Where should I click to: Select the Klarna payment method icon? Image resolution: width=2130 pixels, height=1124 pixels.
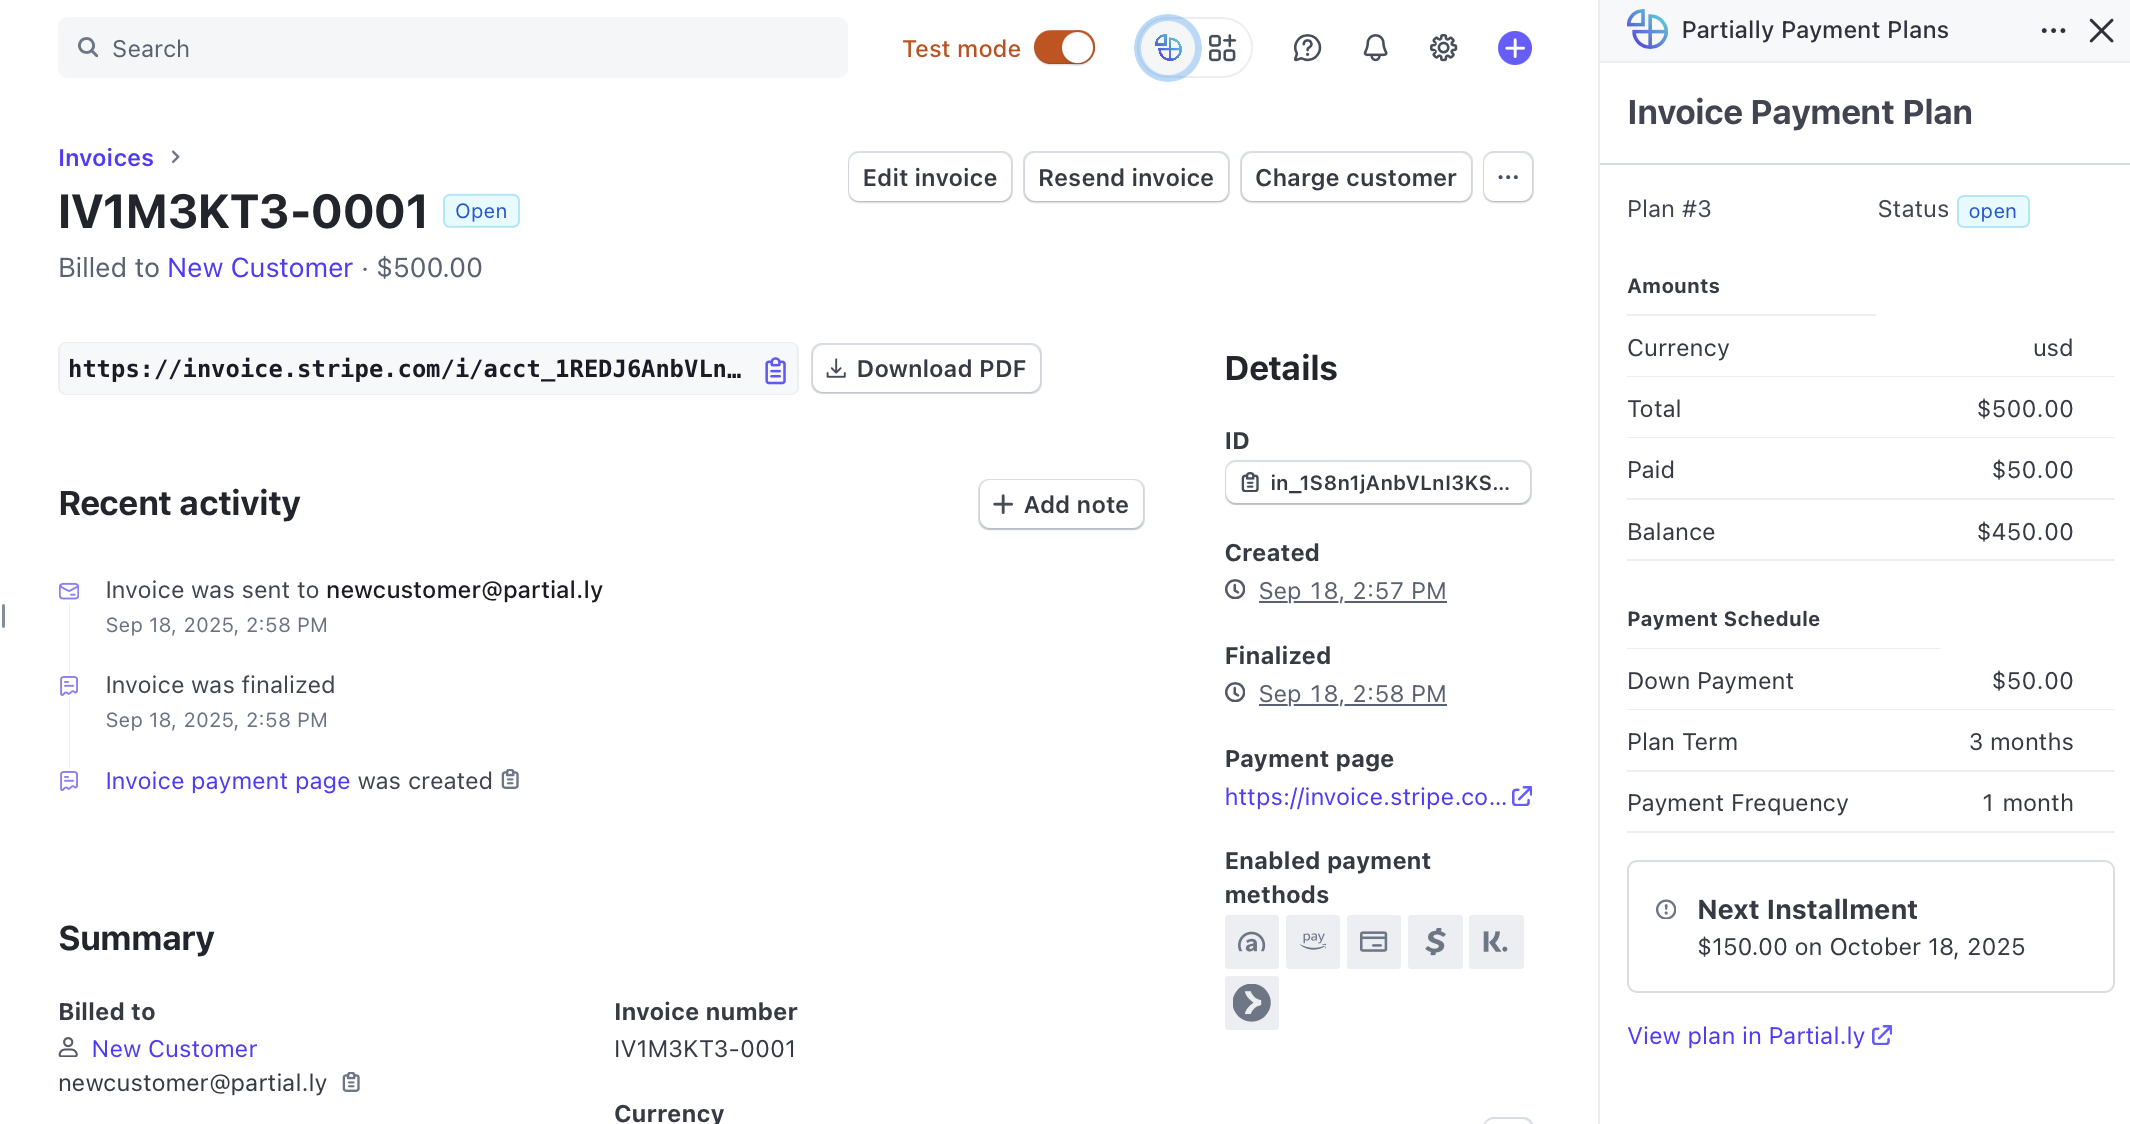[1495, 942]
